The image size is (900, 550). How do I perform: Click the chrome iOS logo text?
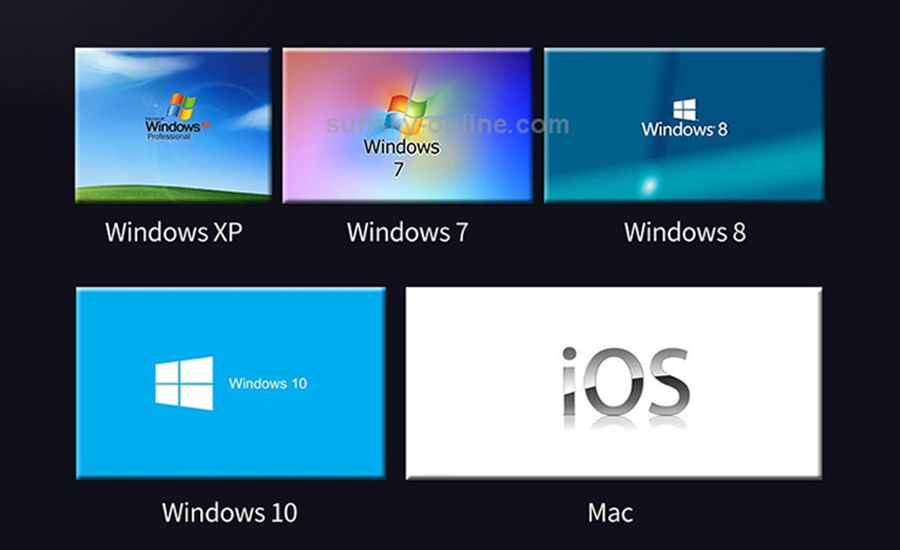click(624, 381)
